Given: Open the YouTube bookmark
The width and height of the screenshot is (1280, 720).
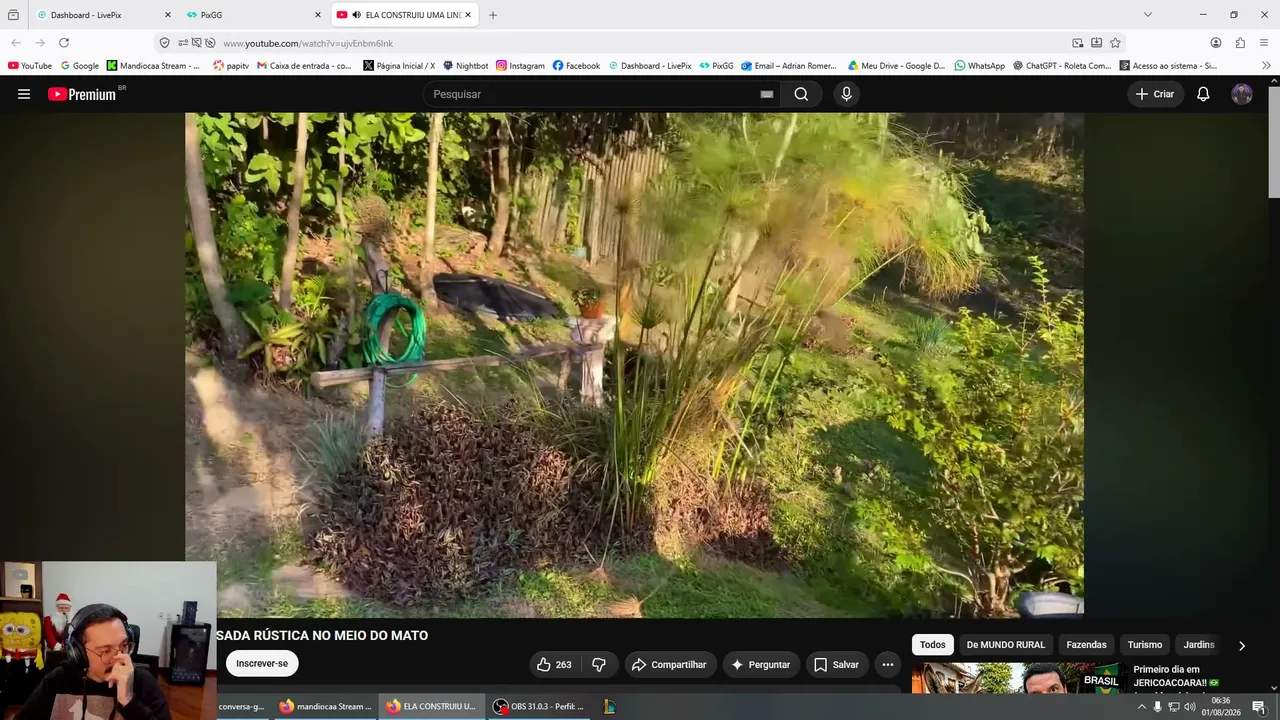Looking at the screenshot, I should (x=30, y=66).
